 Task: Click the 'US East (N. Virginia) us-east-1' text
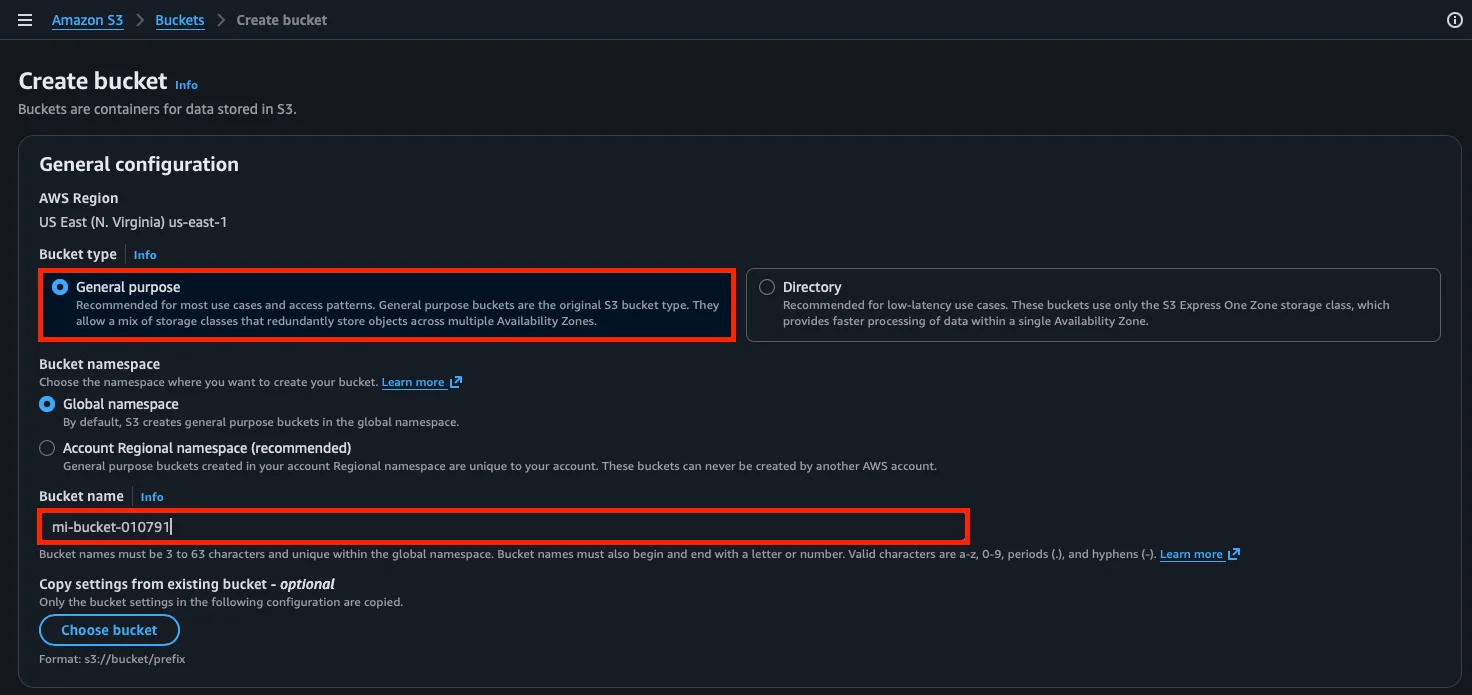(133, 222)
